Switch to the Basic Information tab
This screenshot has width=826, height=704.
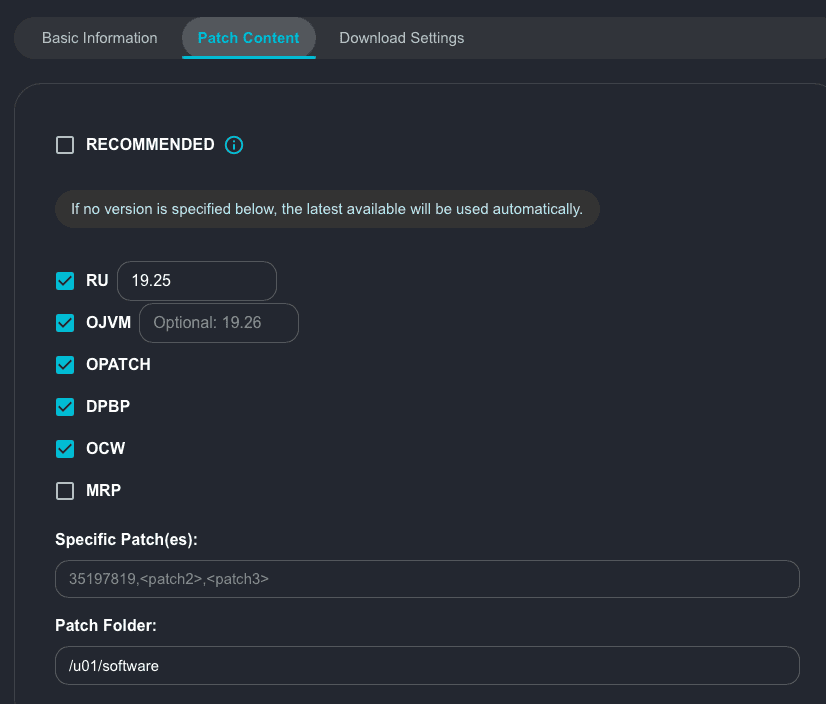tap(100, 38)
